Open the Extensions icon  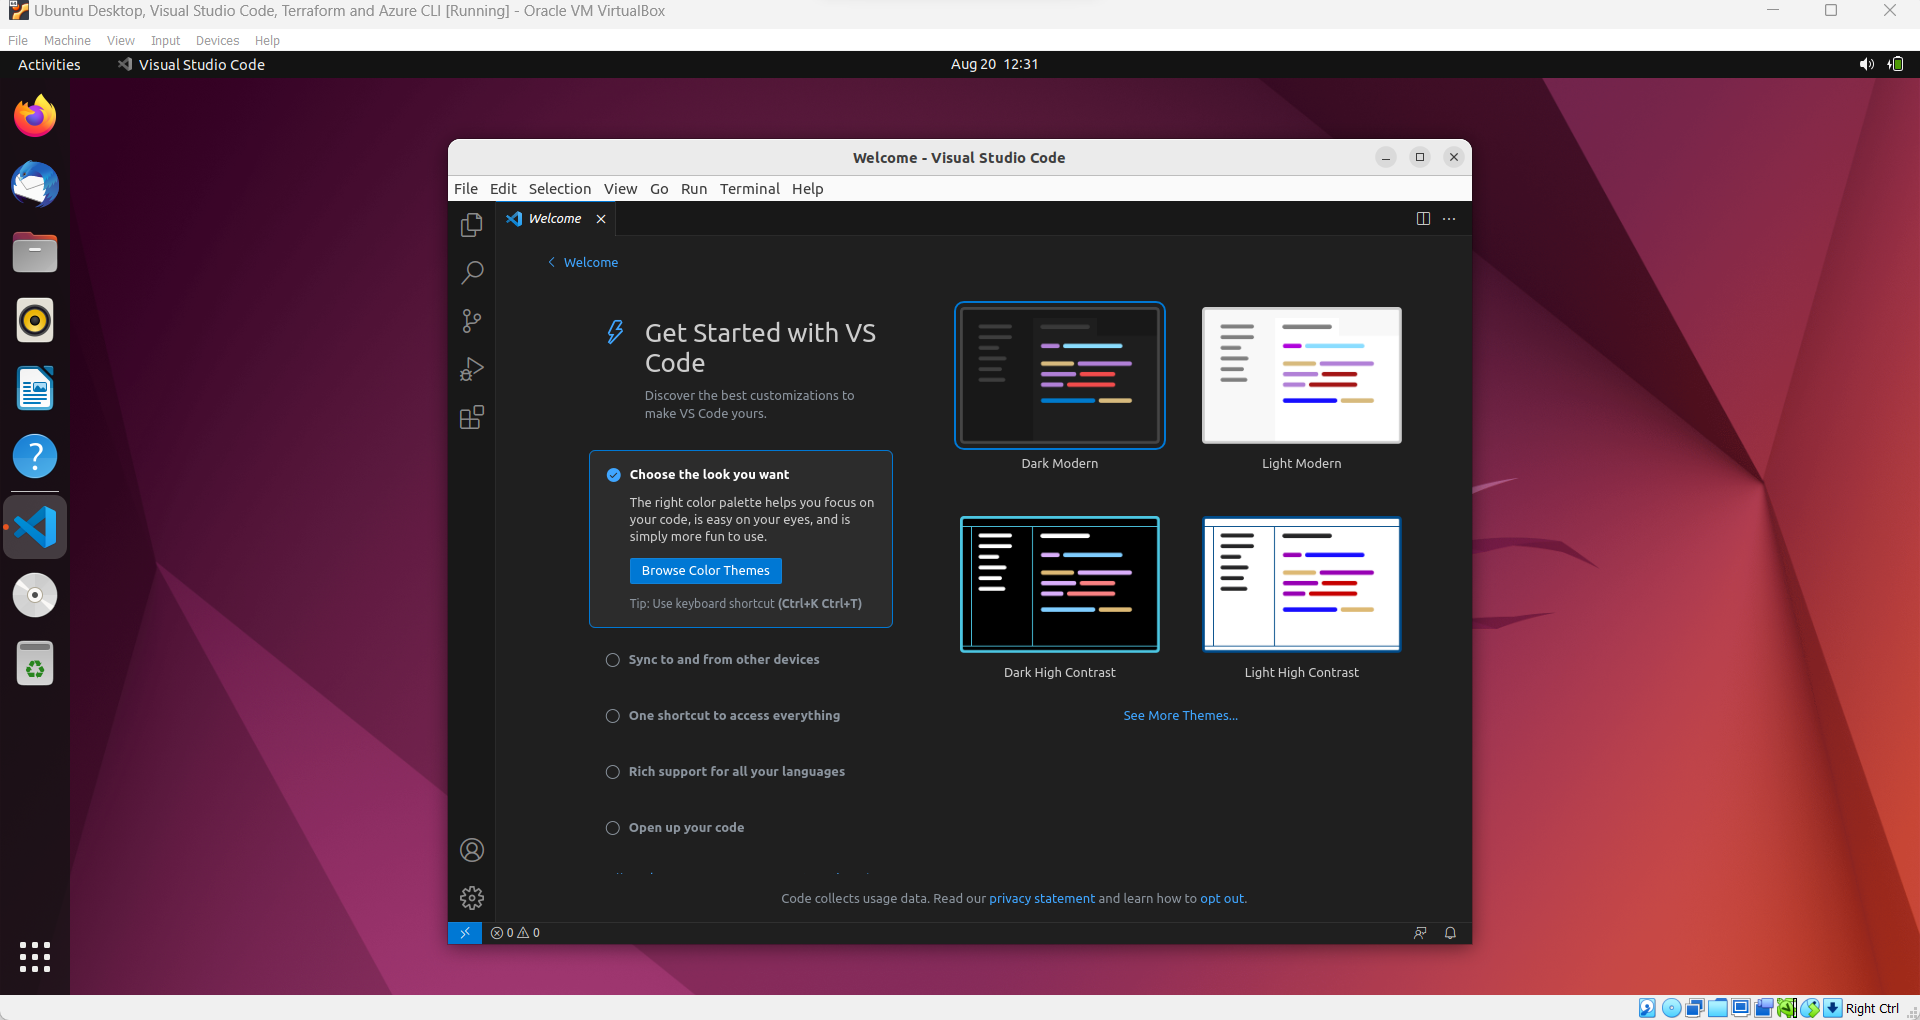tap(471, 417)
